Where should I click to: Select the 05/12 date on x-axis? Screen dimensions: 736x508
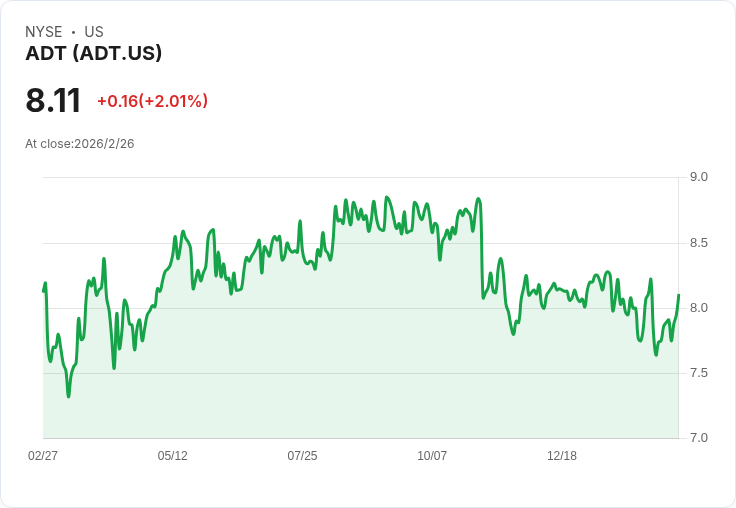(173, 456)
